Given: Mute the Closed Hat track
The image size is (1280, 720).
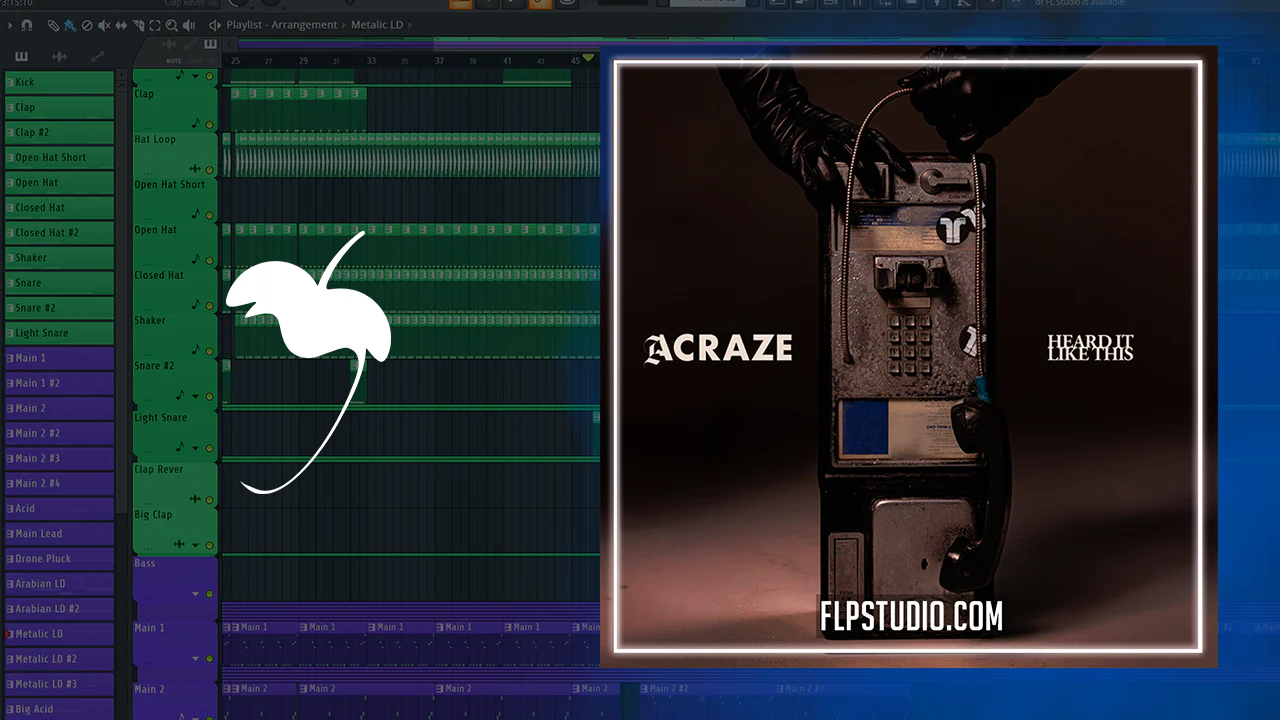Looking at the screenshot, I should [210, 304].
